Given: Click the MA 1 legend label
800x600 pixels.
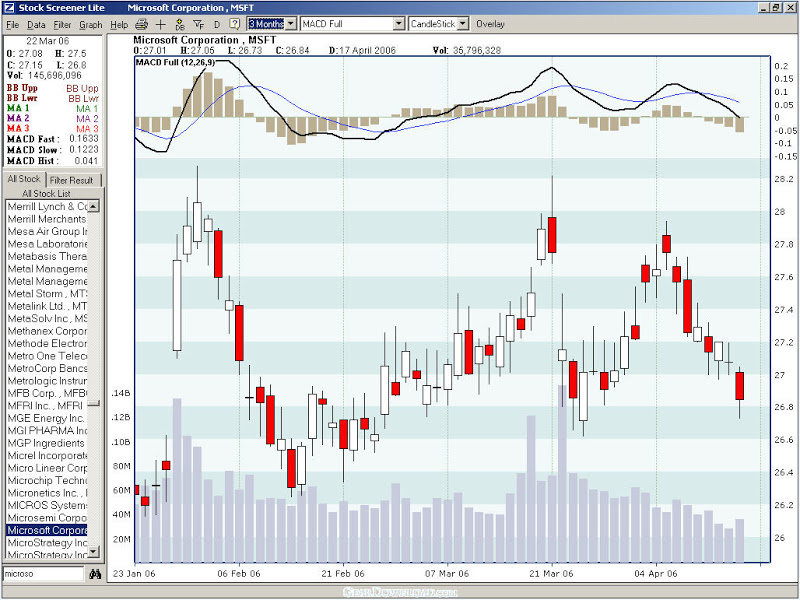Looking at the screenshot, I should point(18,108).
